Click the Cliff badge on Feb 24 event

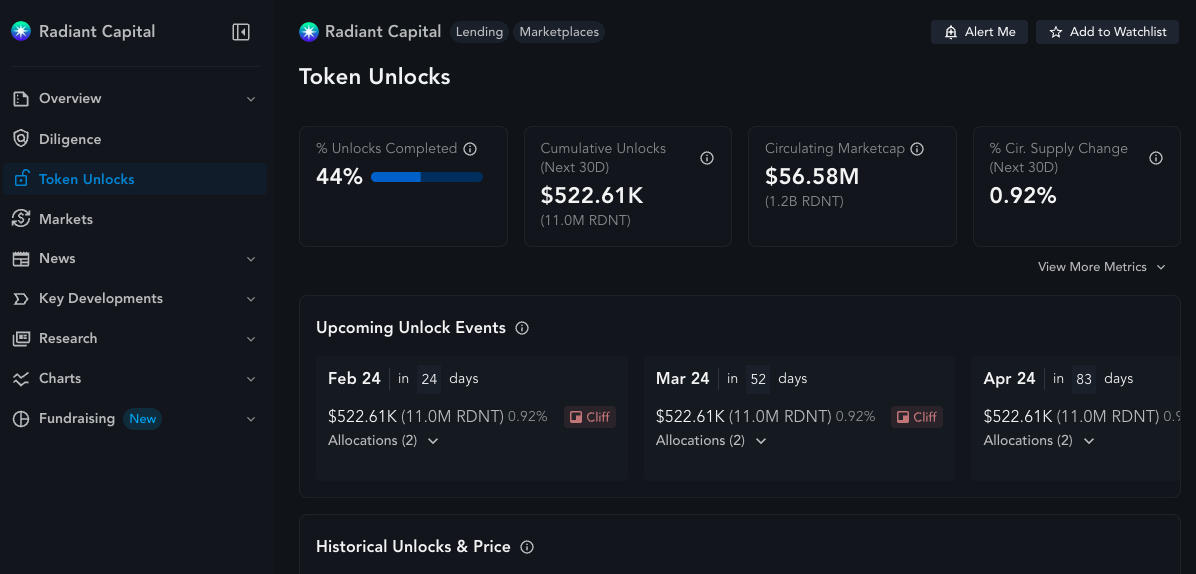[x=590, y=417]
